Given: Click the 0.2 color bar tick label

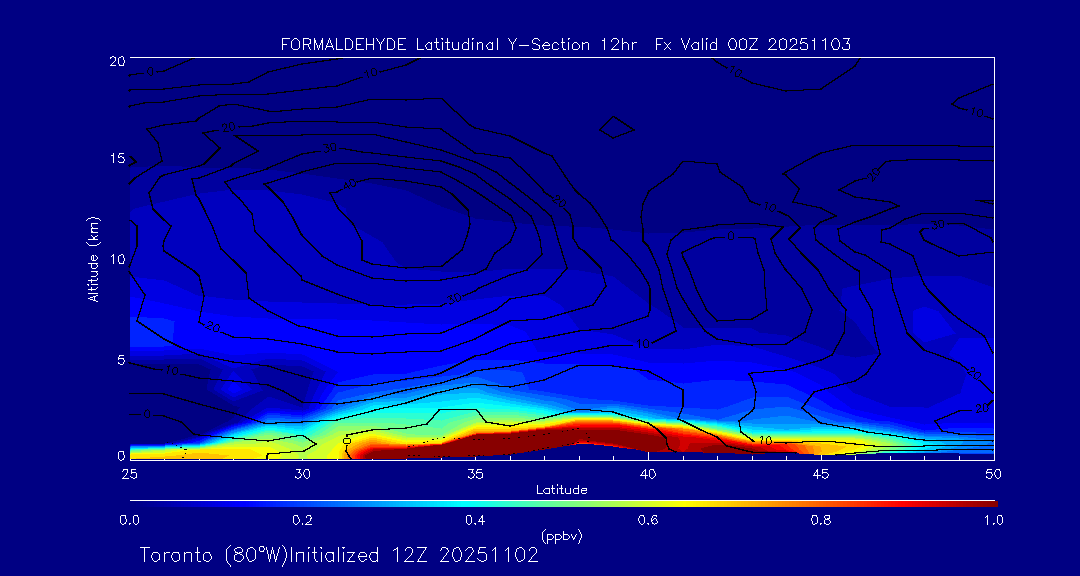Looking at the screenshot, I should tap(302, 520).
